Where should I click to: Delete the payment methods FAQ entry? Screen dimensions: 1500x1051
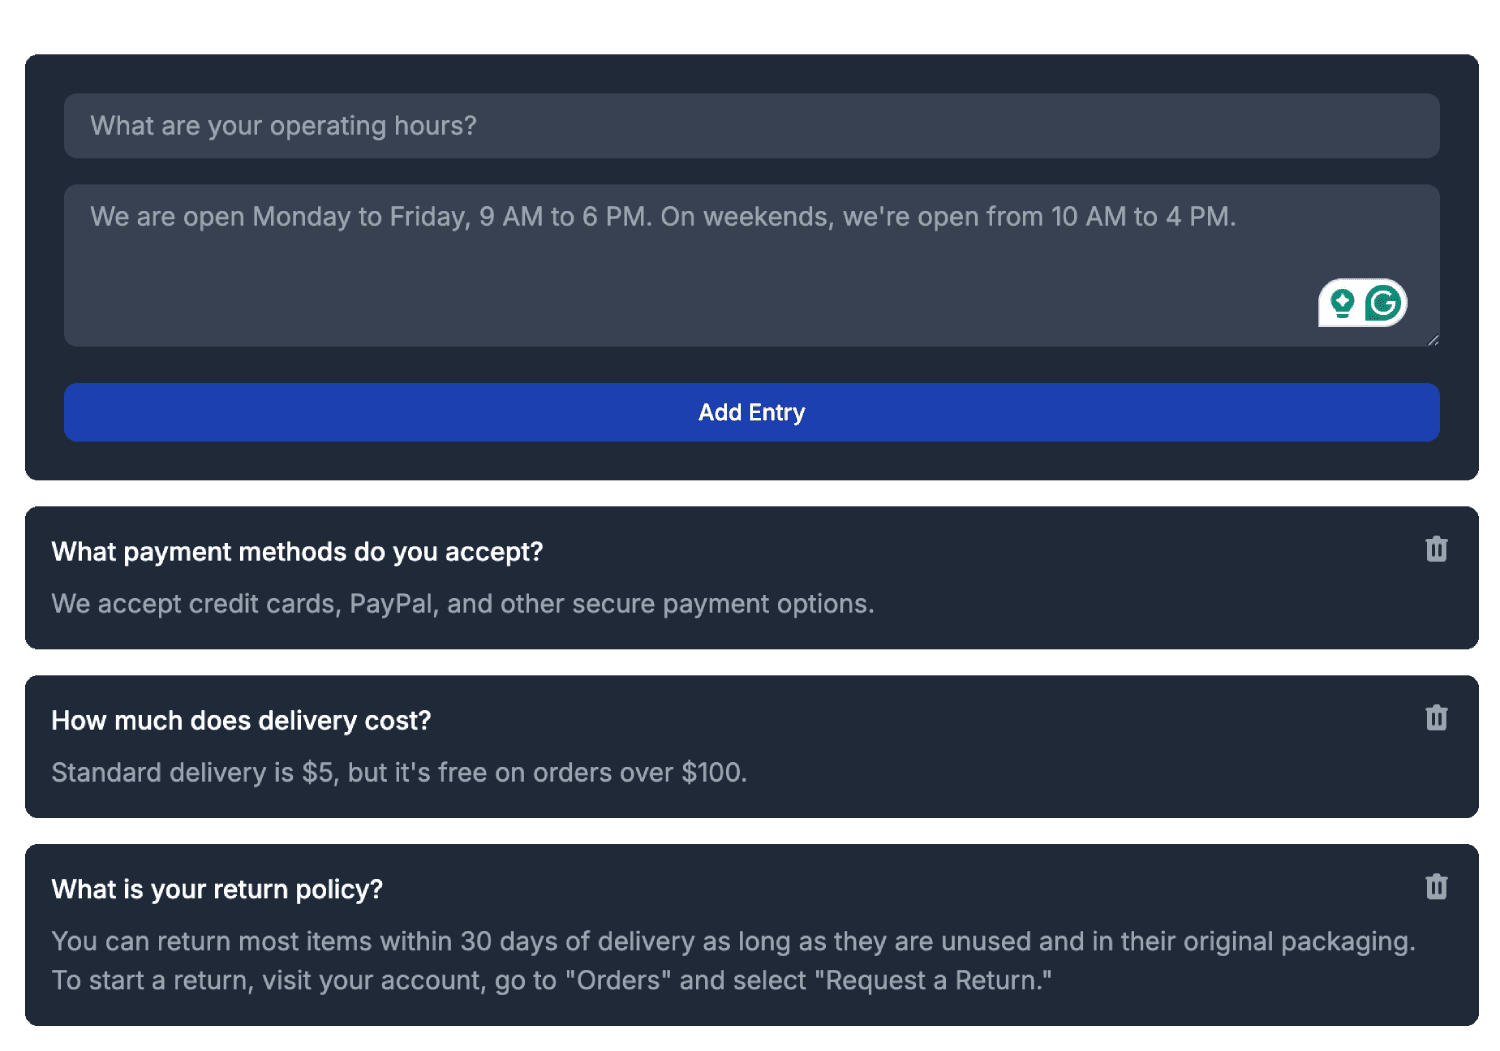pyautogui.click(x=1436, y=549)
